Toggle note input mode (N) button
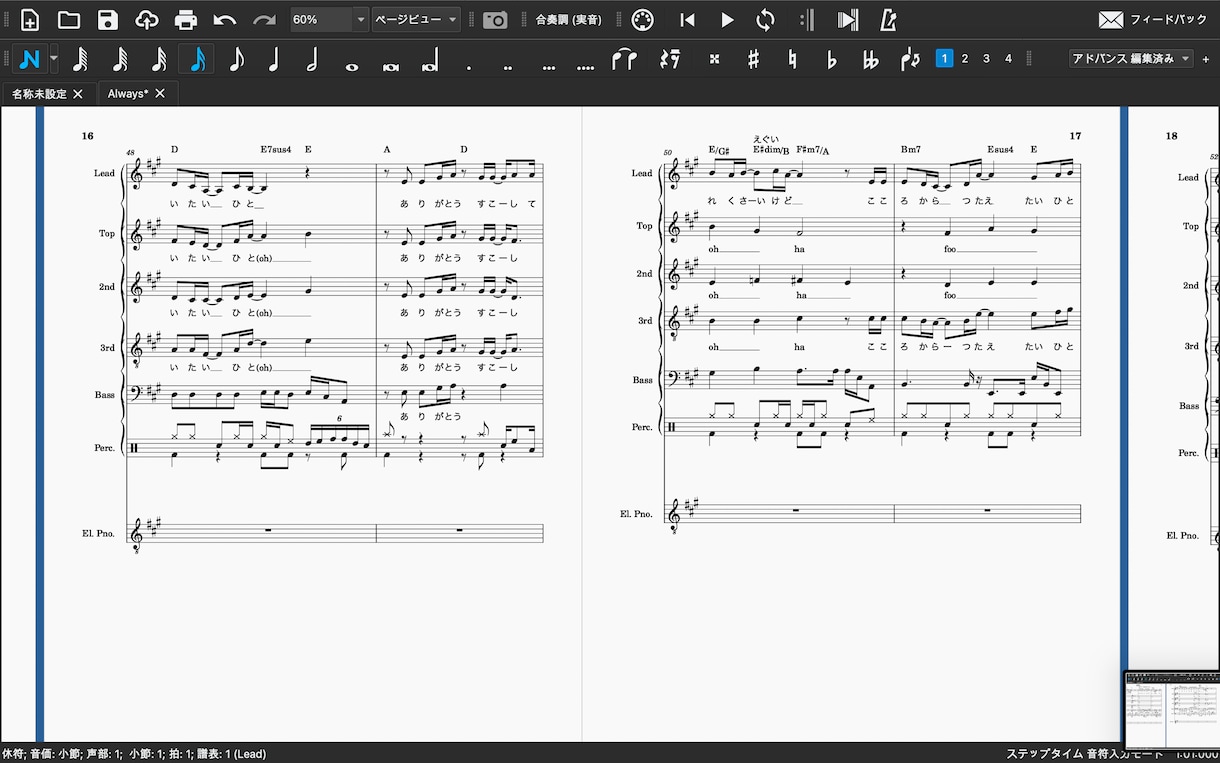Screen dimensions: 1220x763 tap(30, 59)
